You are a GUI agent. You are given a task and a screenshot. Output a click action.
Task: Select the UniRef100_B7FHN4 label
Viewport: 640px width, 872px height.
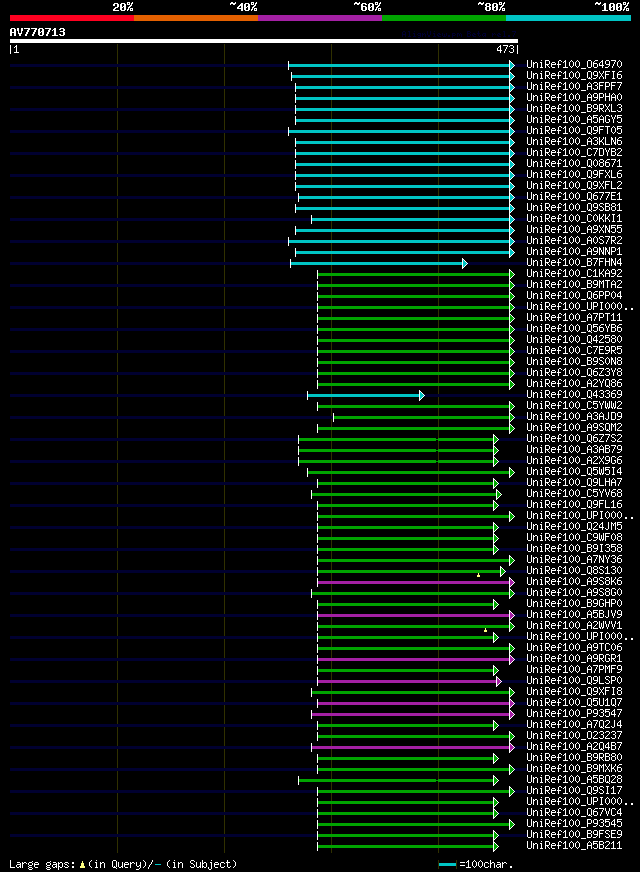coord(574,262)
